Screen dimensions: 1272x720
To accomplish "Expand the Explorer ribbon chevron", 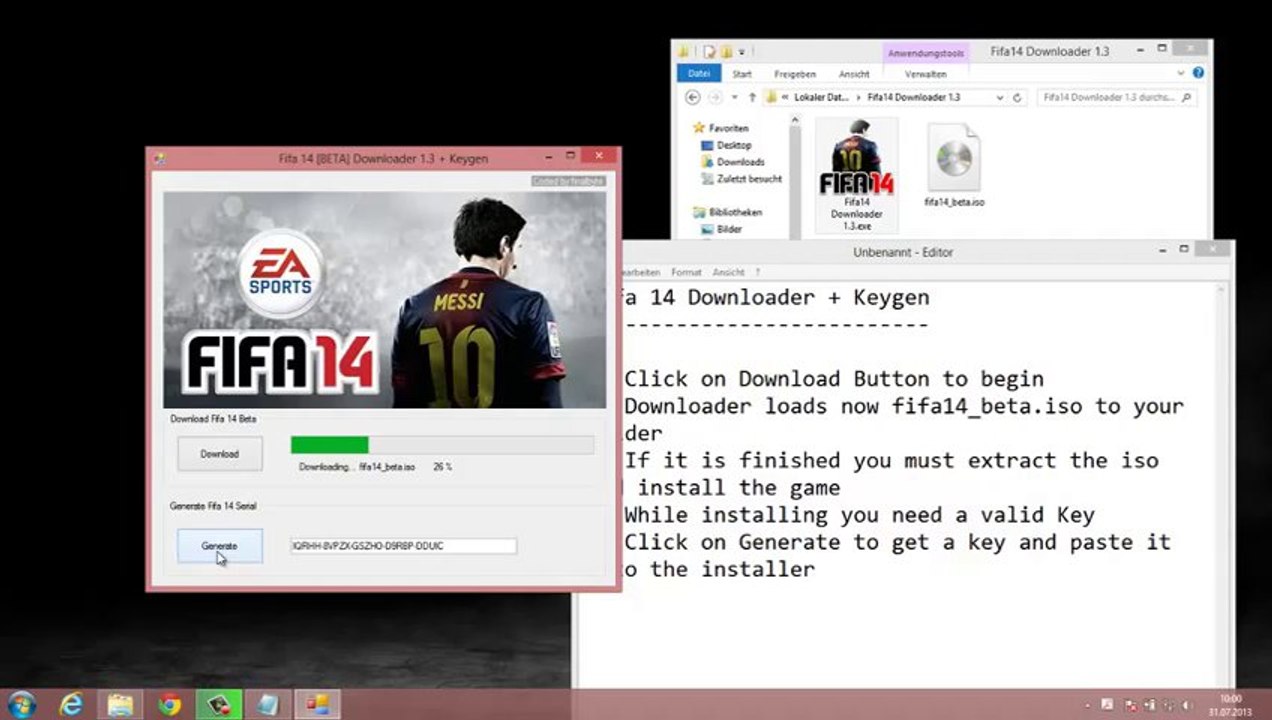I will click(x=1183, y=73).
